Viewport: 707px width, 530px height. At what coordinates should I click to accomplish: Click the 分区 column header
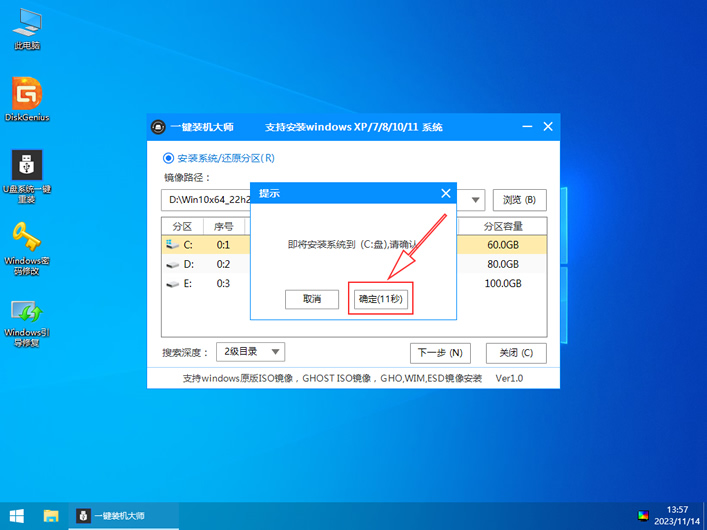(182, 226)
